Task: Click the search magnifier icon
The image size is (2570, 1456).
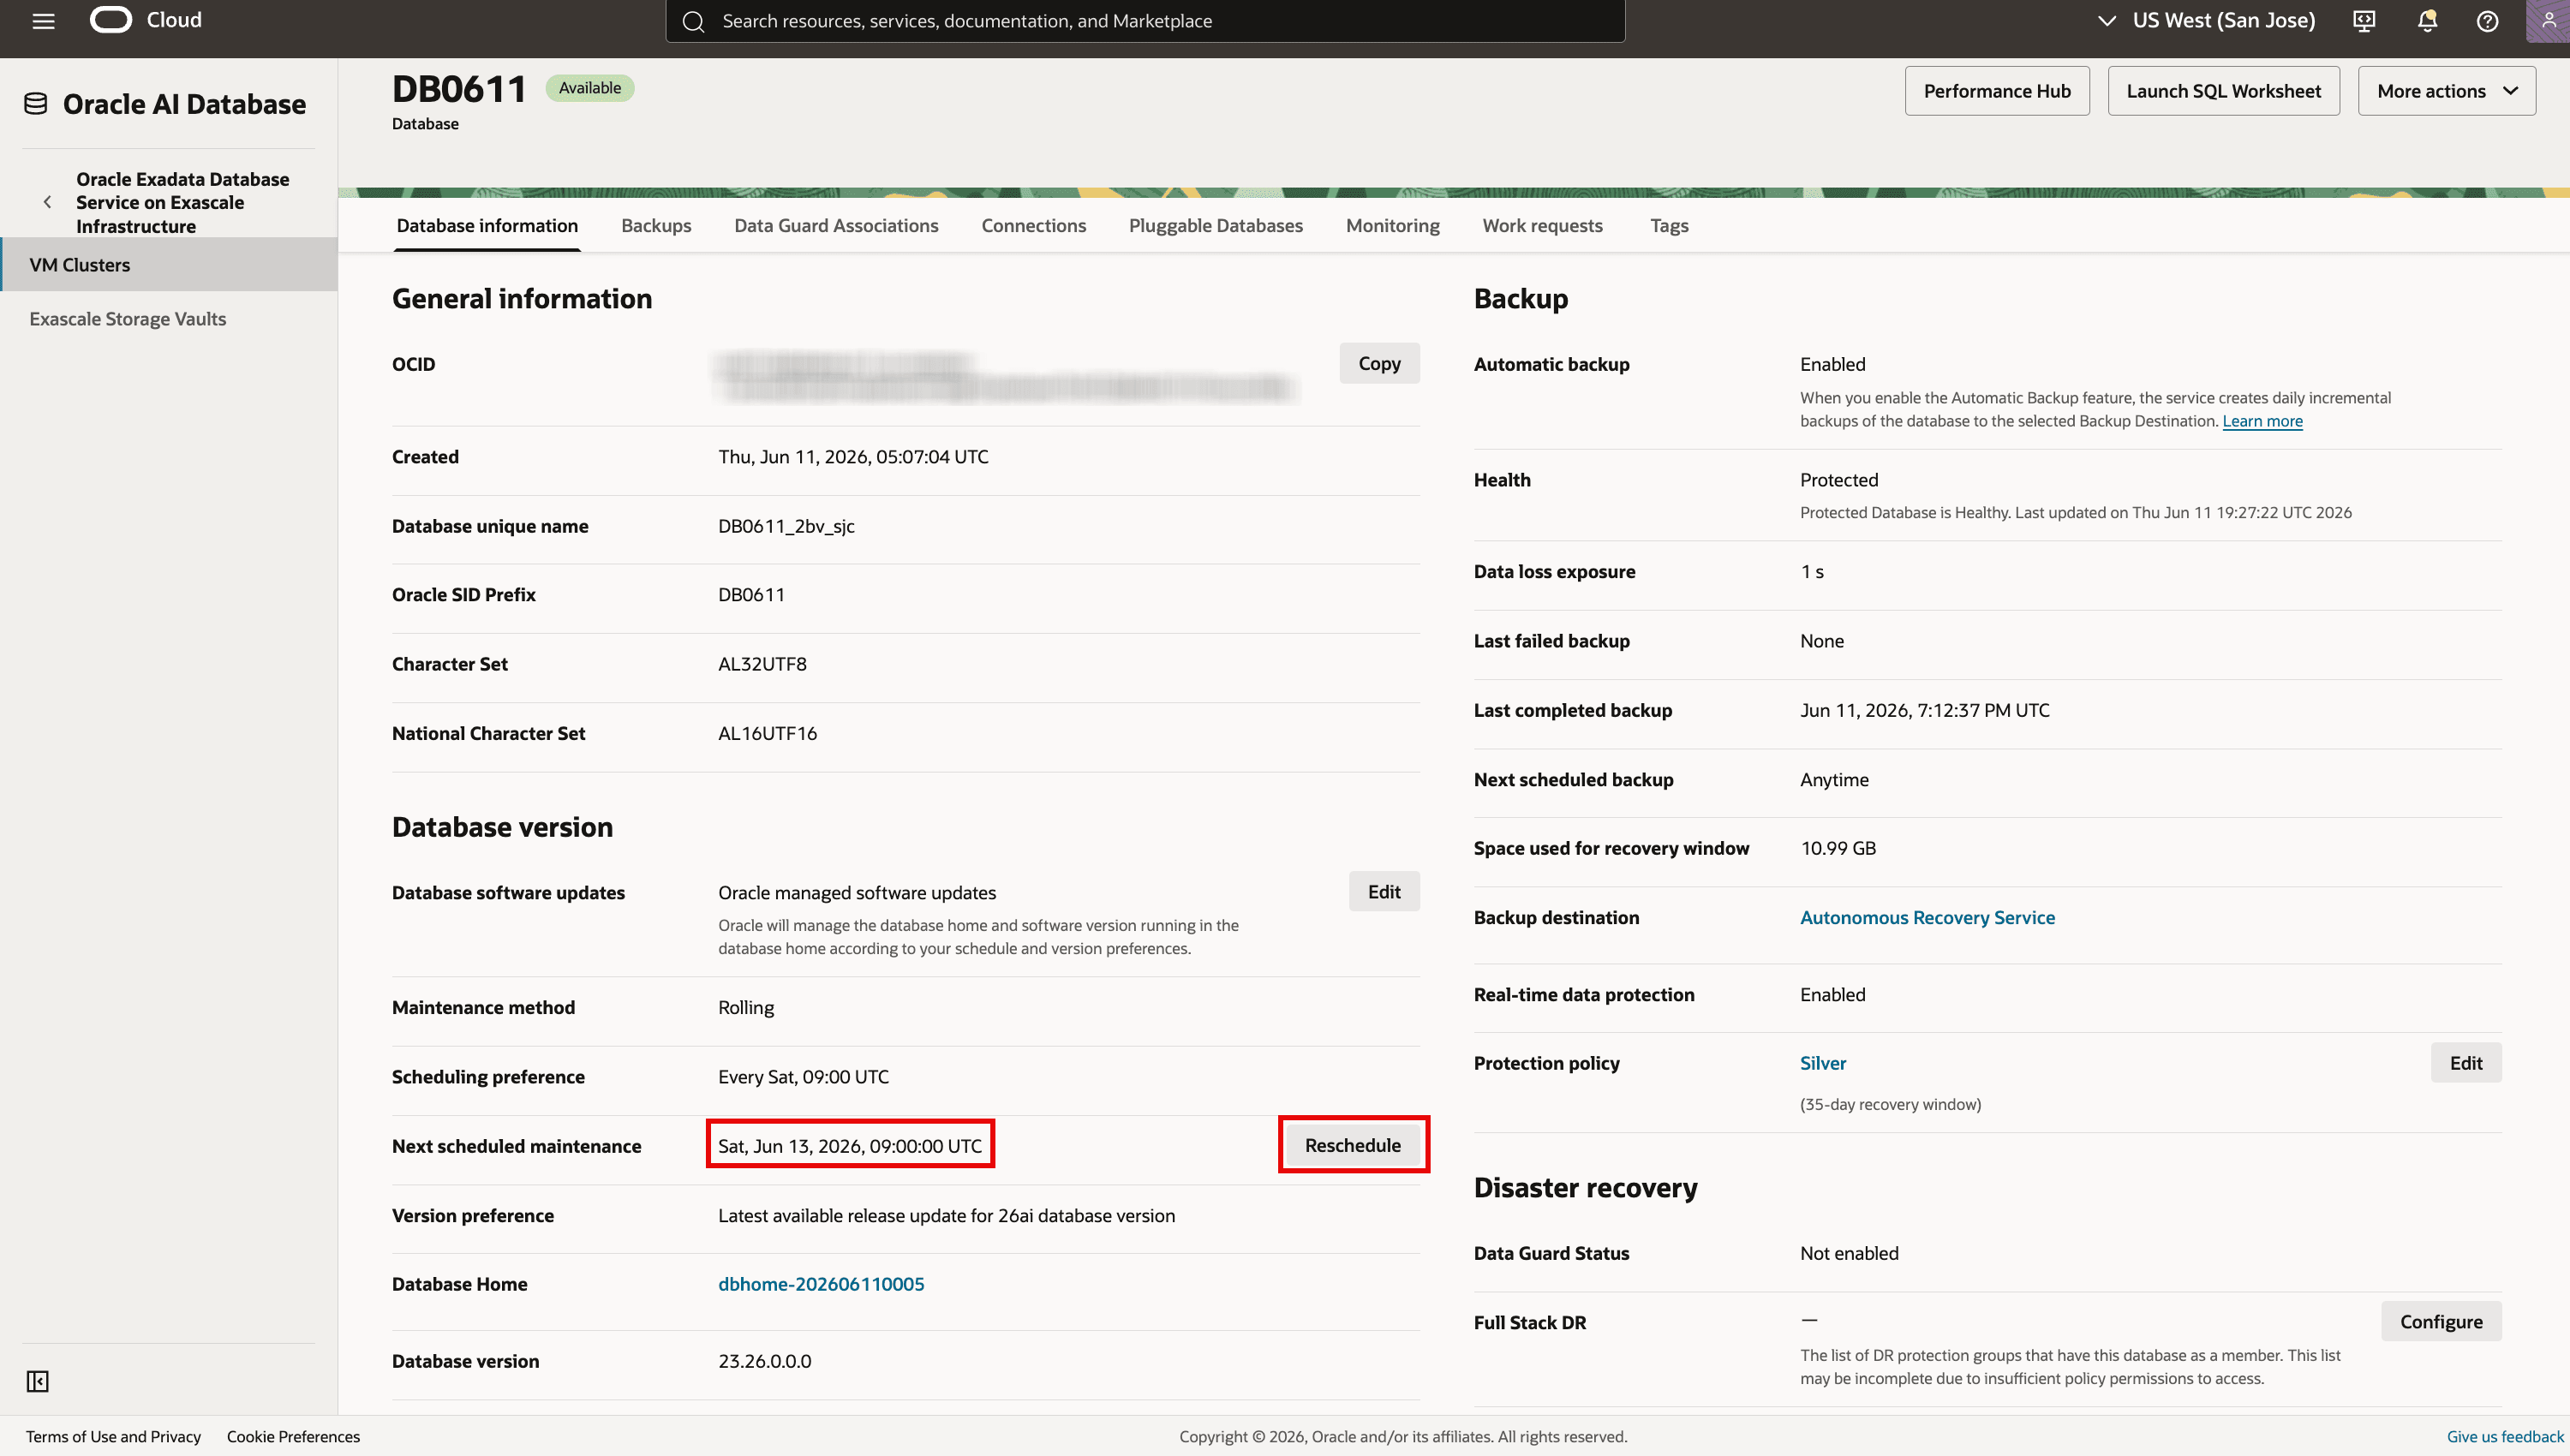Action: tap(694, 21)
